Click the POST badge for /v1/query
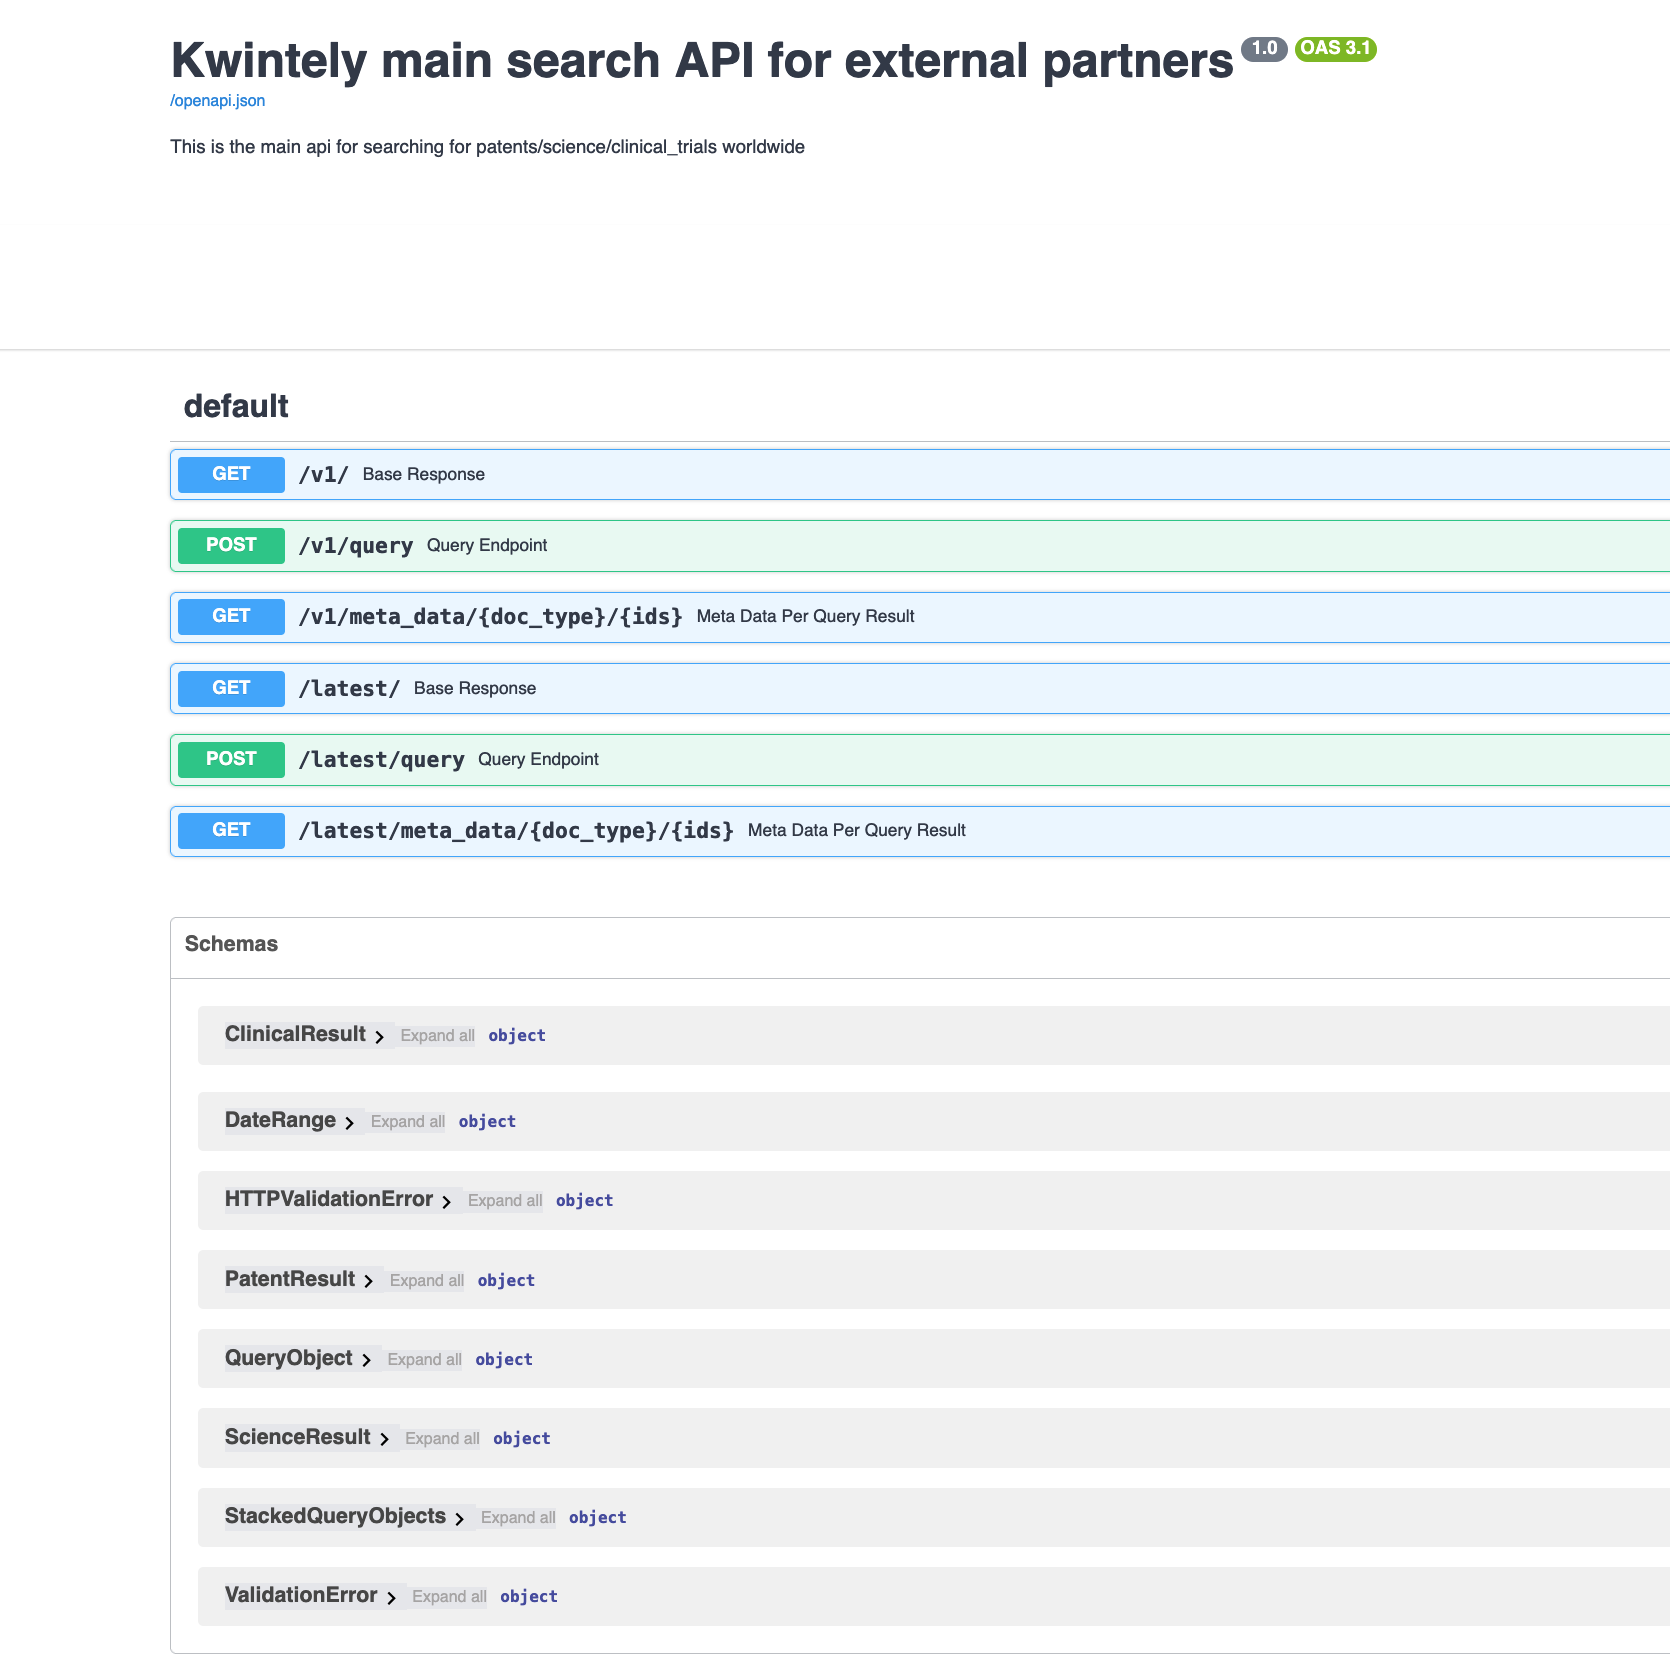 point(231,545)
